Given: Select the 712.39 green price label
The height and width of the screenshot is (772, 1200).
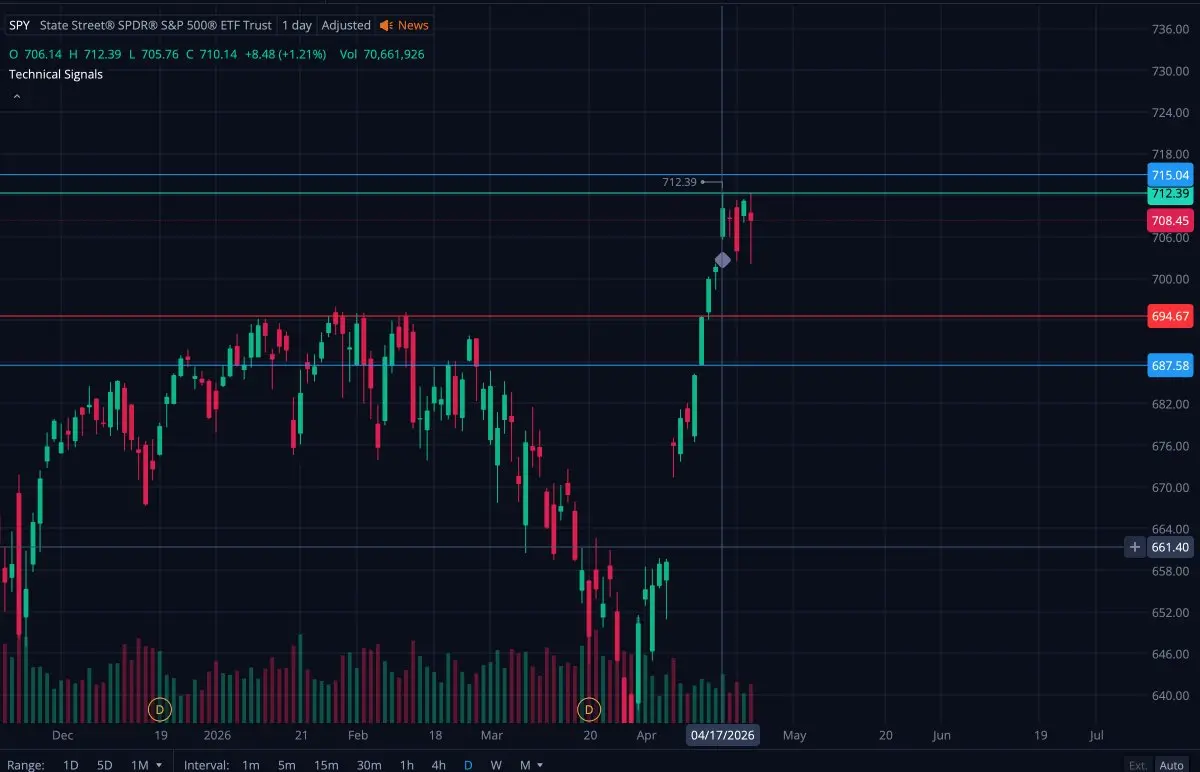Looking at the screenshot, I should point(1170,193).
